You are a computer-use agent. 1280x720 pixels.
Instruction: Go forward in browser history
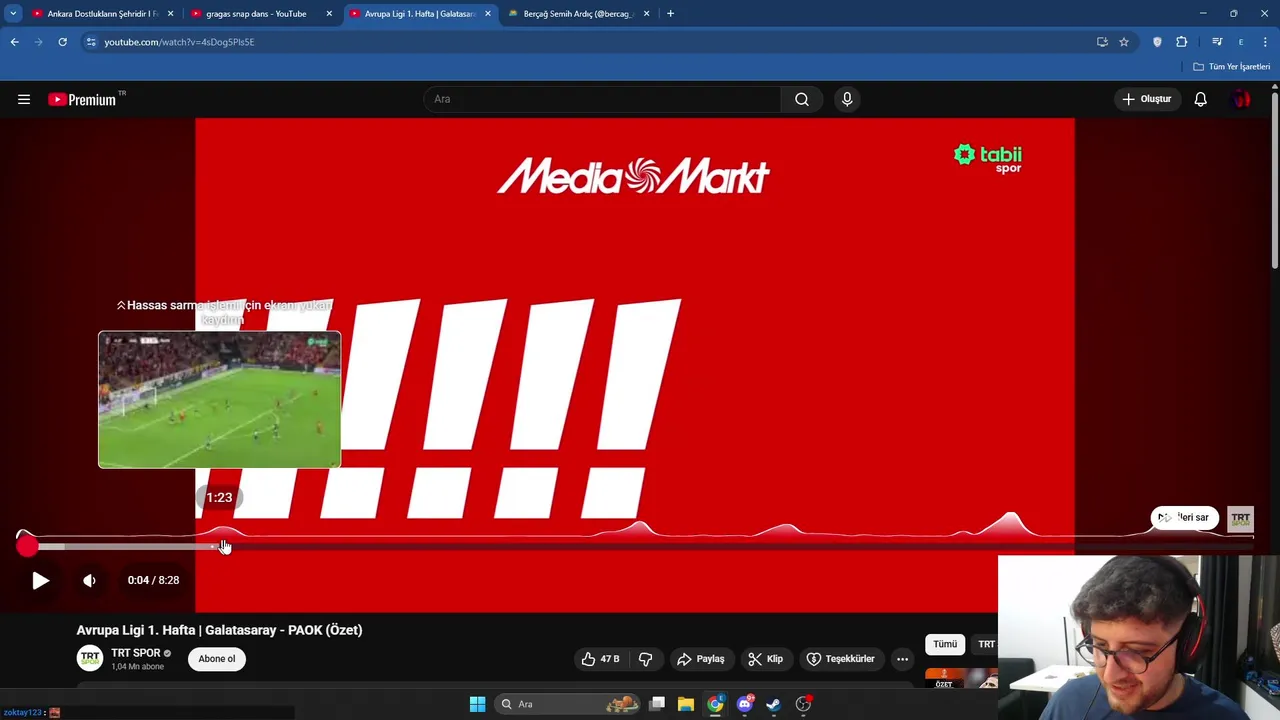point(38,42)
